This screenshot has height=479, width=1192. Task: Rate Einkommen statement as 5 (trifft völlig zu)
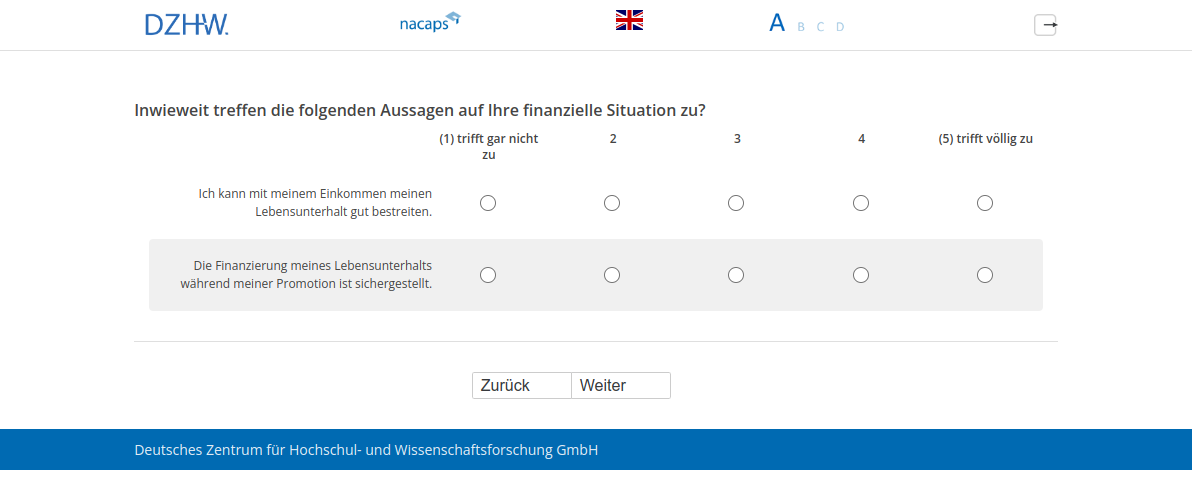pyautogui.click(x=985, y=203)
